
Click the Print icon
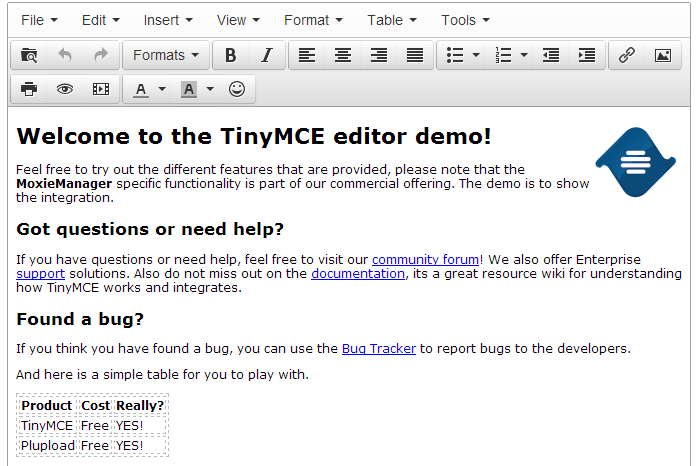pos(29,89)
